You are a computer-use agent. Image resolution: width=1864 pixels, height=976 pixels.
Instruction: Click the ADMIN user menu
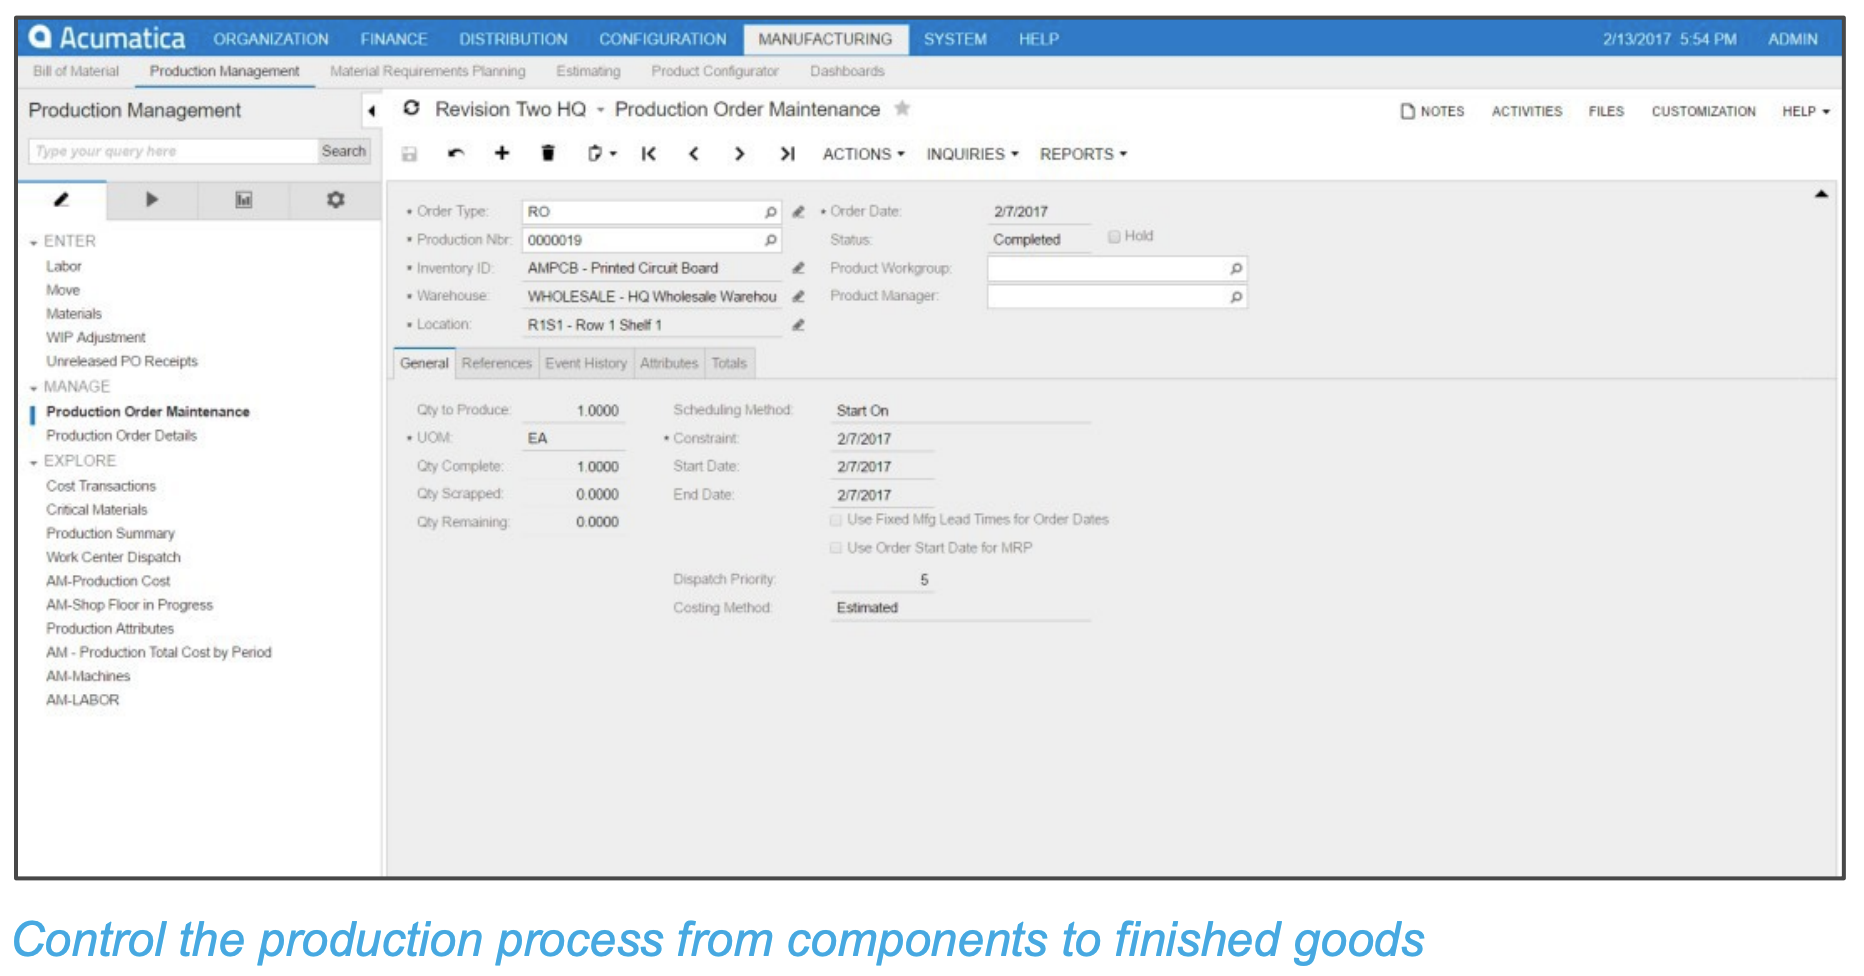[x=1792, y=39]
